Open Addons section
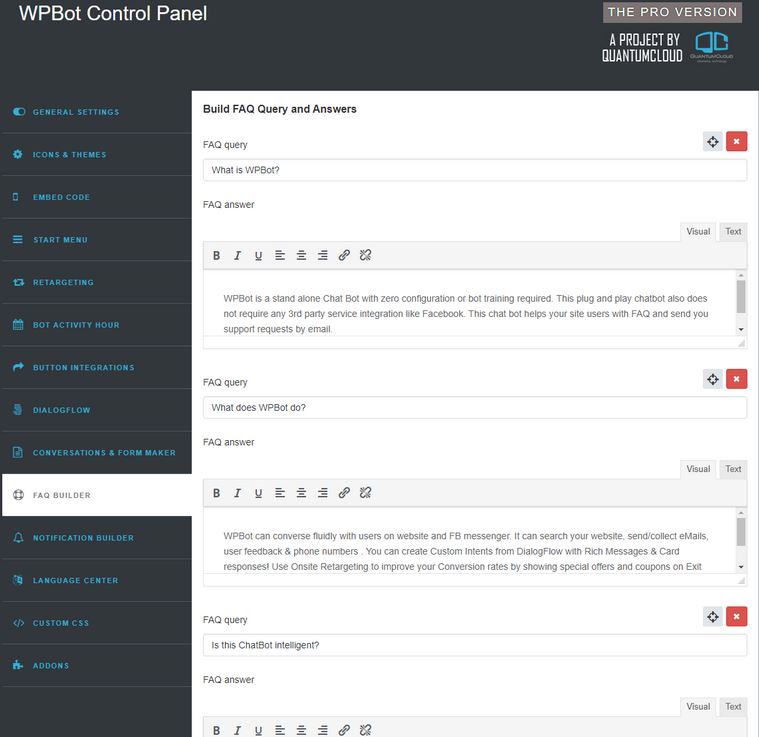Screen dimensions: 759x737 pyautogui.click(x=97, y=665)
